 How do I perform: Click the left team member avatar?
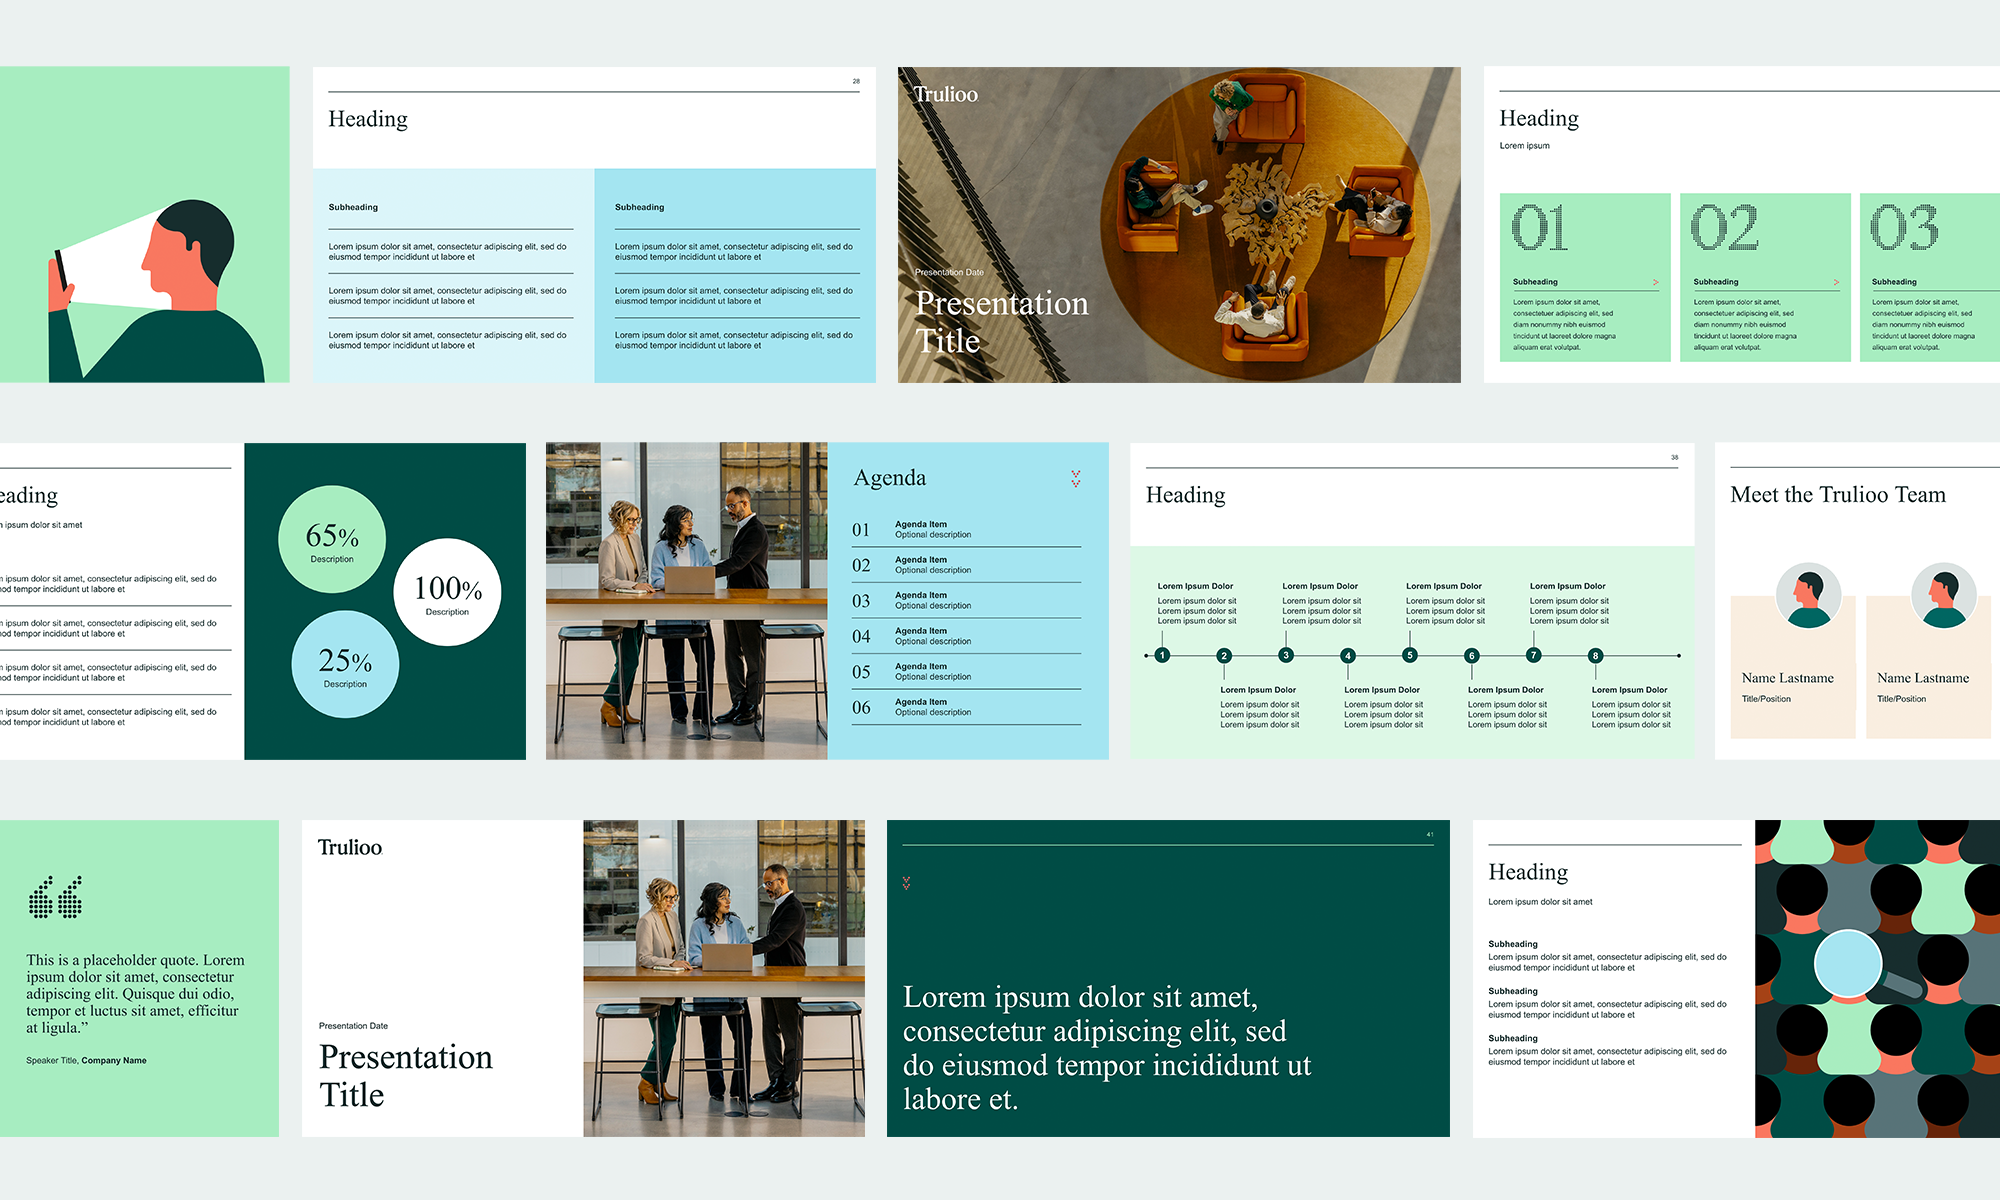[x=1808, y=595]
